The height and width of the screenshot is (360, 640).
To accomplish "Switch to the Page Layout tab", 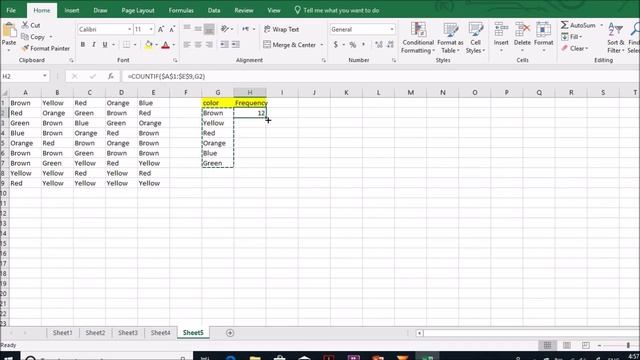I will [x=138, y=10].
